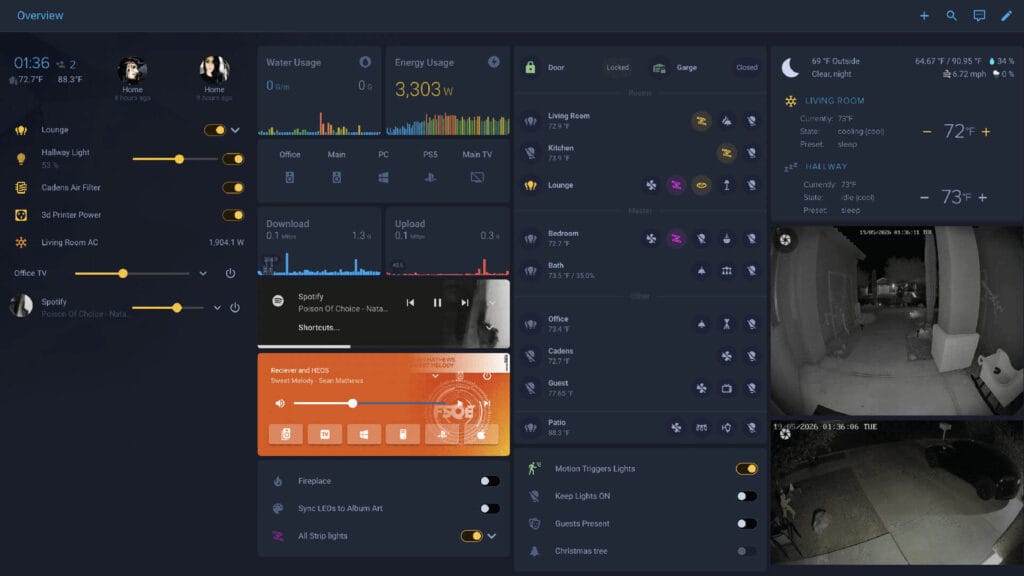The width and height of the screenshot is (1024, 576).
Task: Toggle the Cadens Air Filter switch
Action: click(233, 187)
